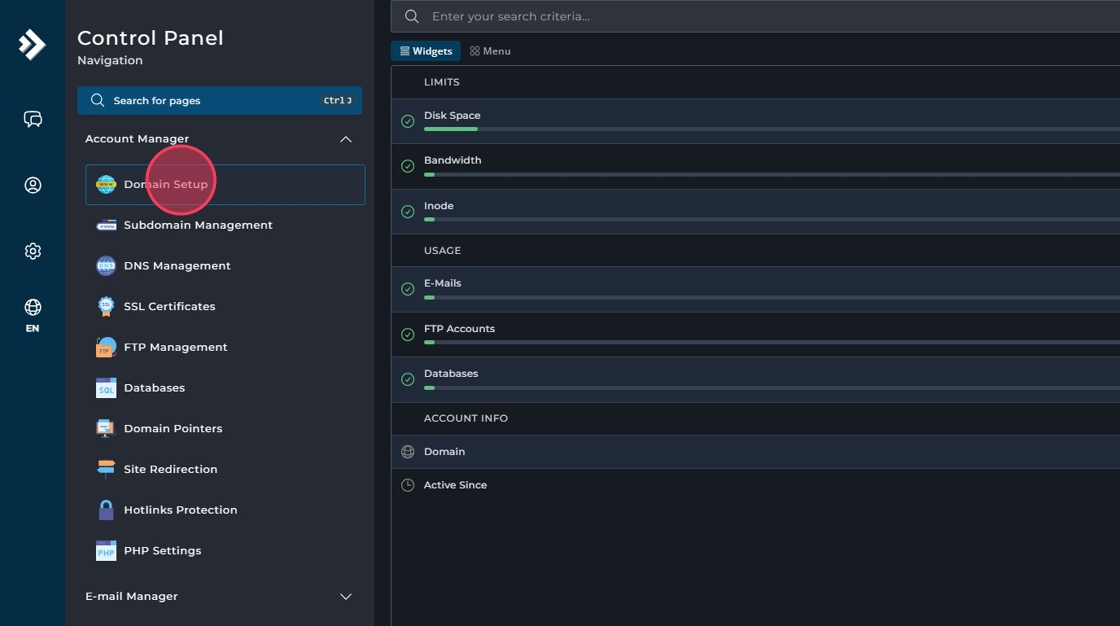Open the messages chat bubble icon
Screen dimensions: 1120x626
click(33, 119)
